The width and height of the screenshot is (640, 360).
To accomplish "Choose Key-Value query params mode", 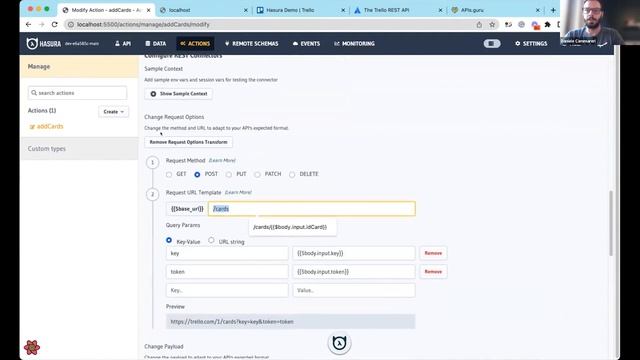I will click(x=169, y=240).
